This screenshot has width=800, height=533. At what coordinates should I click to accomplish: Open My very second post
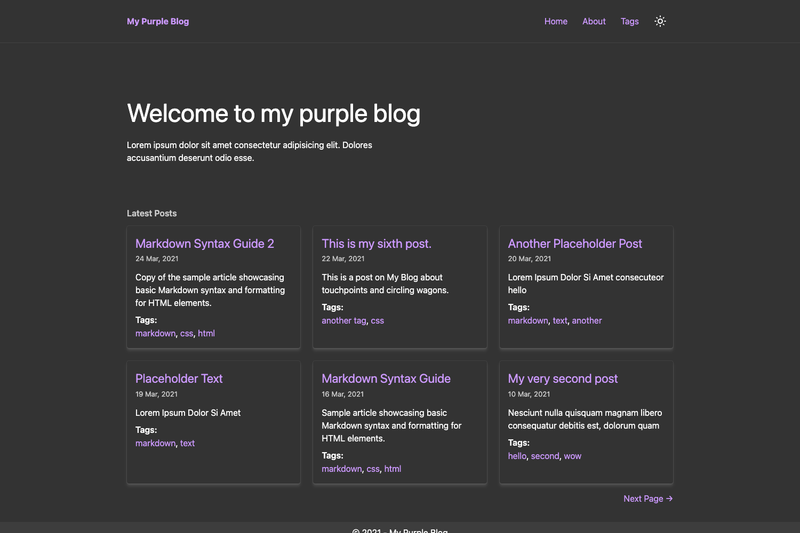click(x=563, y=378)
